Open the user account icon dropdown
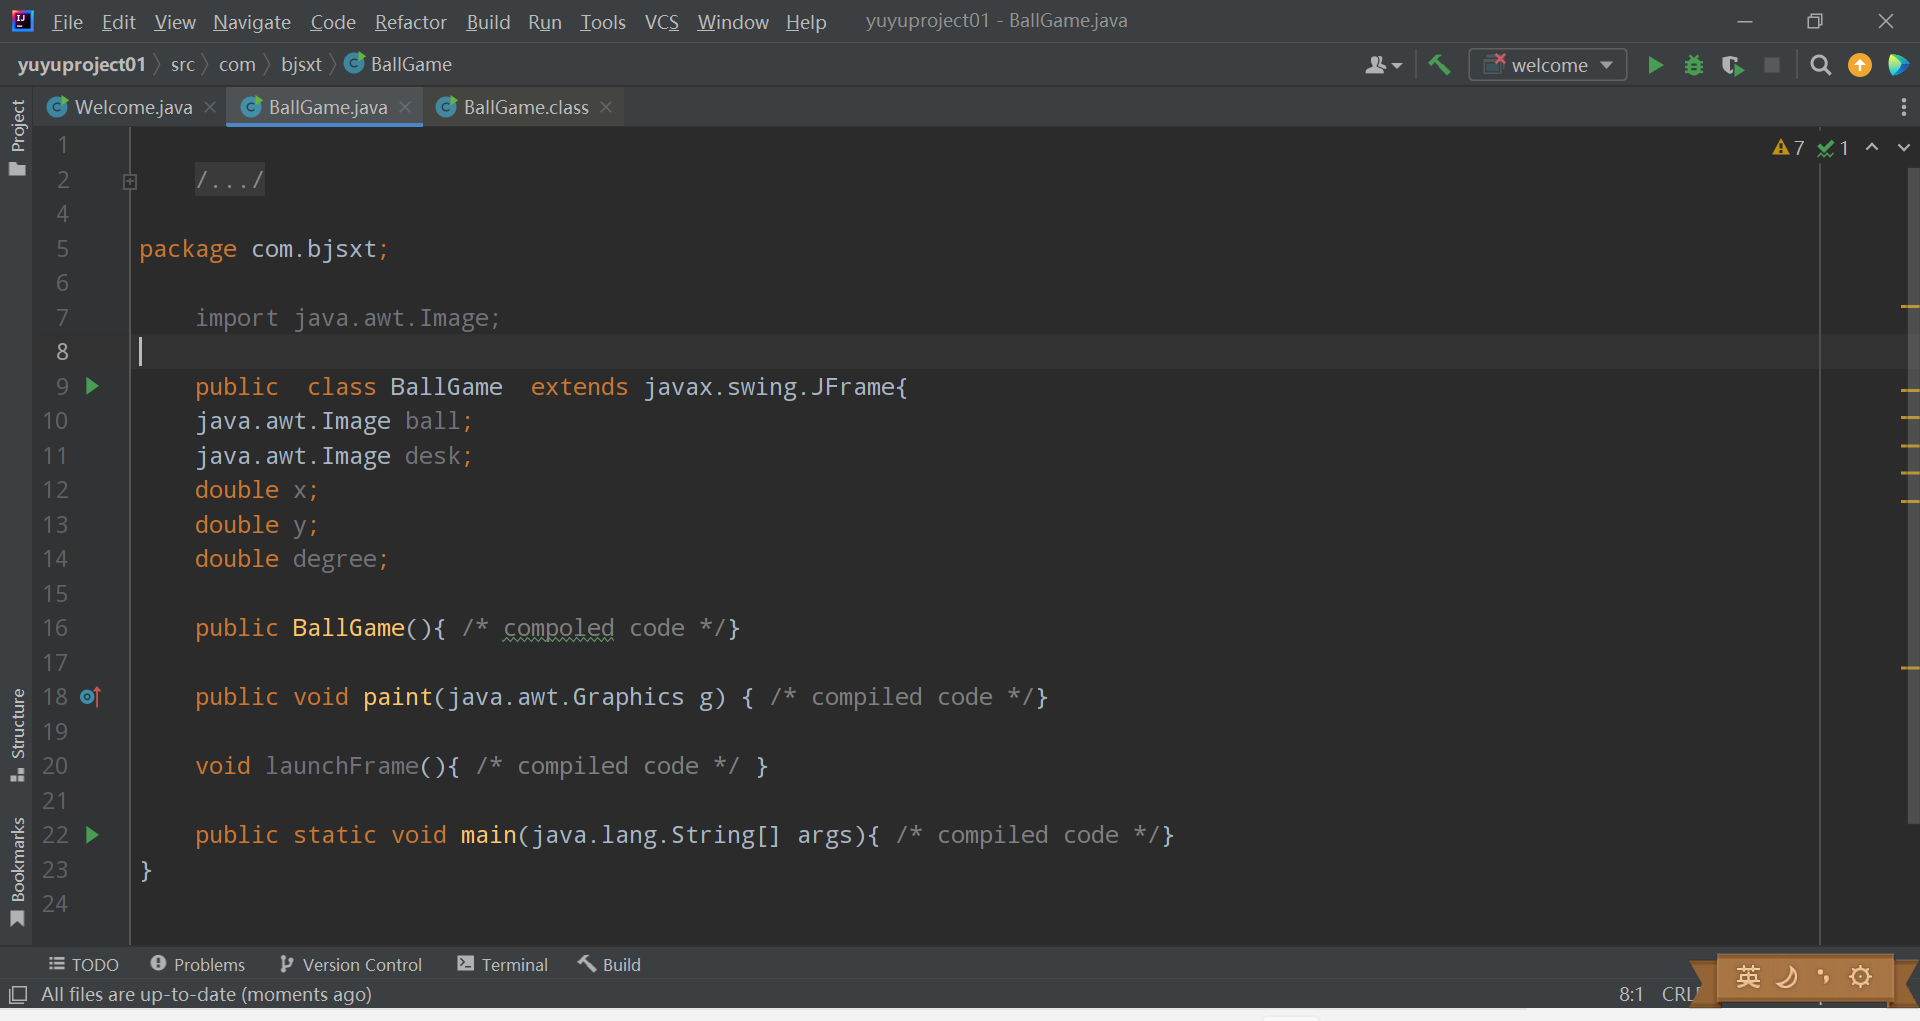 tap(1384, 65)
